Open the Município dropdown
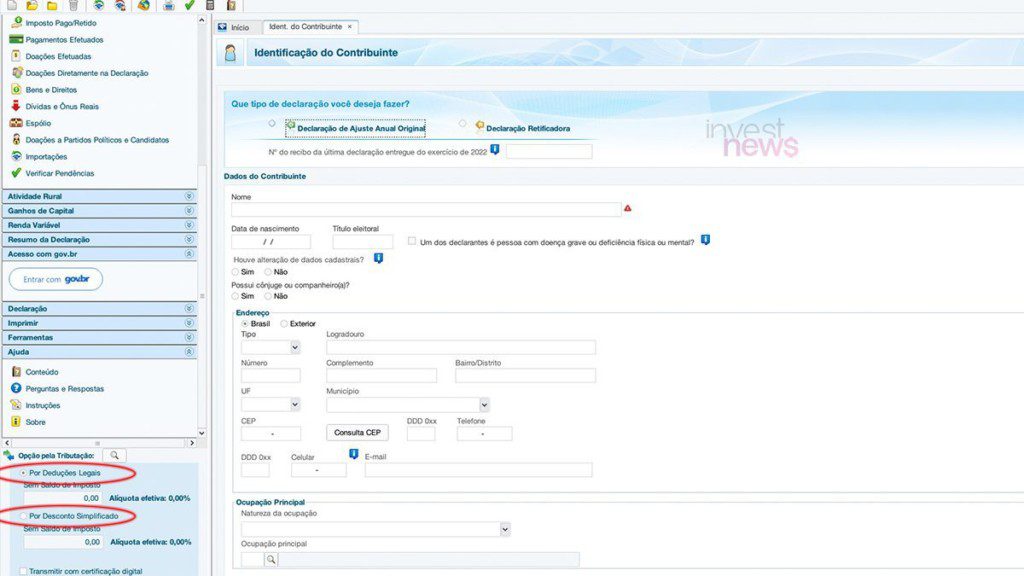This screenshot has width=1024, height=576. (x=484, y=405)
